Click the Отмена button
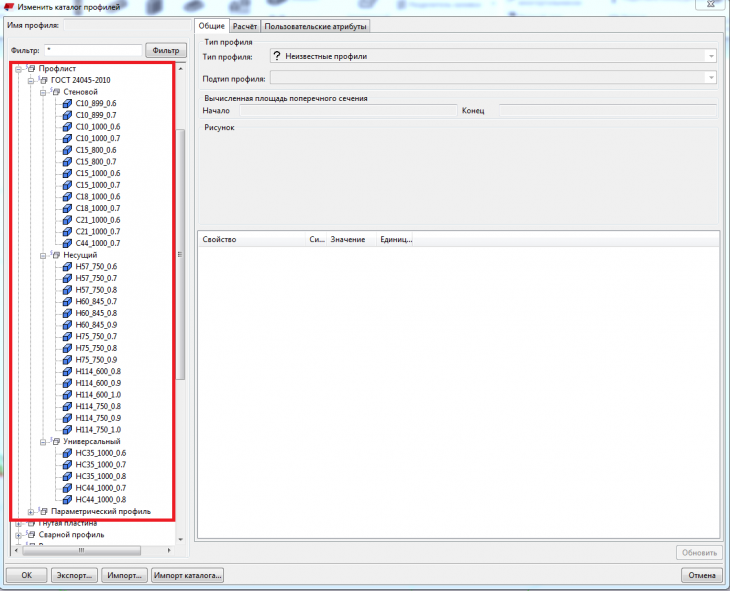 702,575
